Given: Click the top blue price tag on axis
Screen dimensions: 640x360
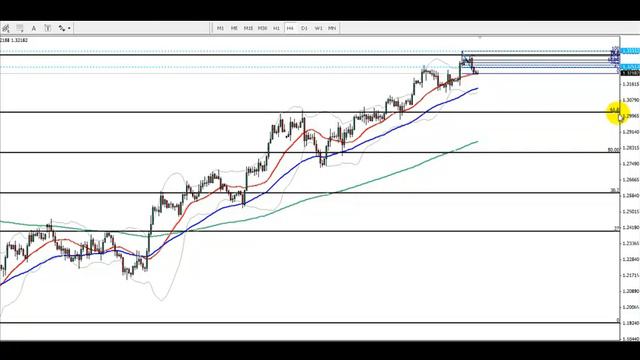Looking at the screenshot, I should tap(630, 51).
